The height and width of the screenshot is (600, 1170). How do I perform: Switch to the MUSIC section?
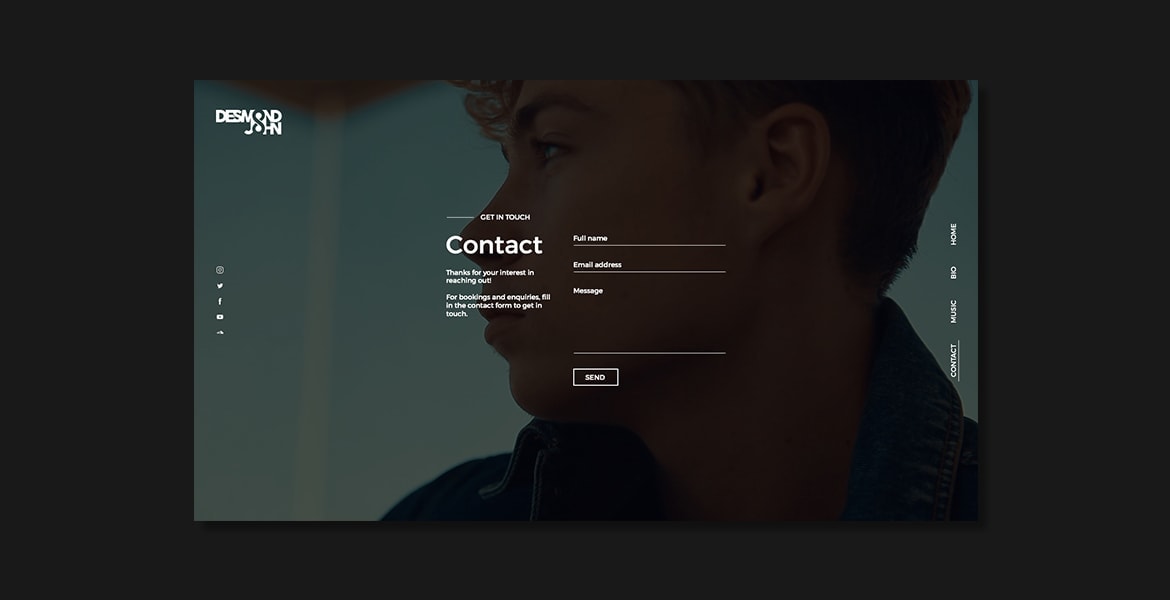[953, 311]
